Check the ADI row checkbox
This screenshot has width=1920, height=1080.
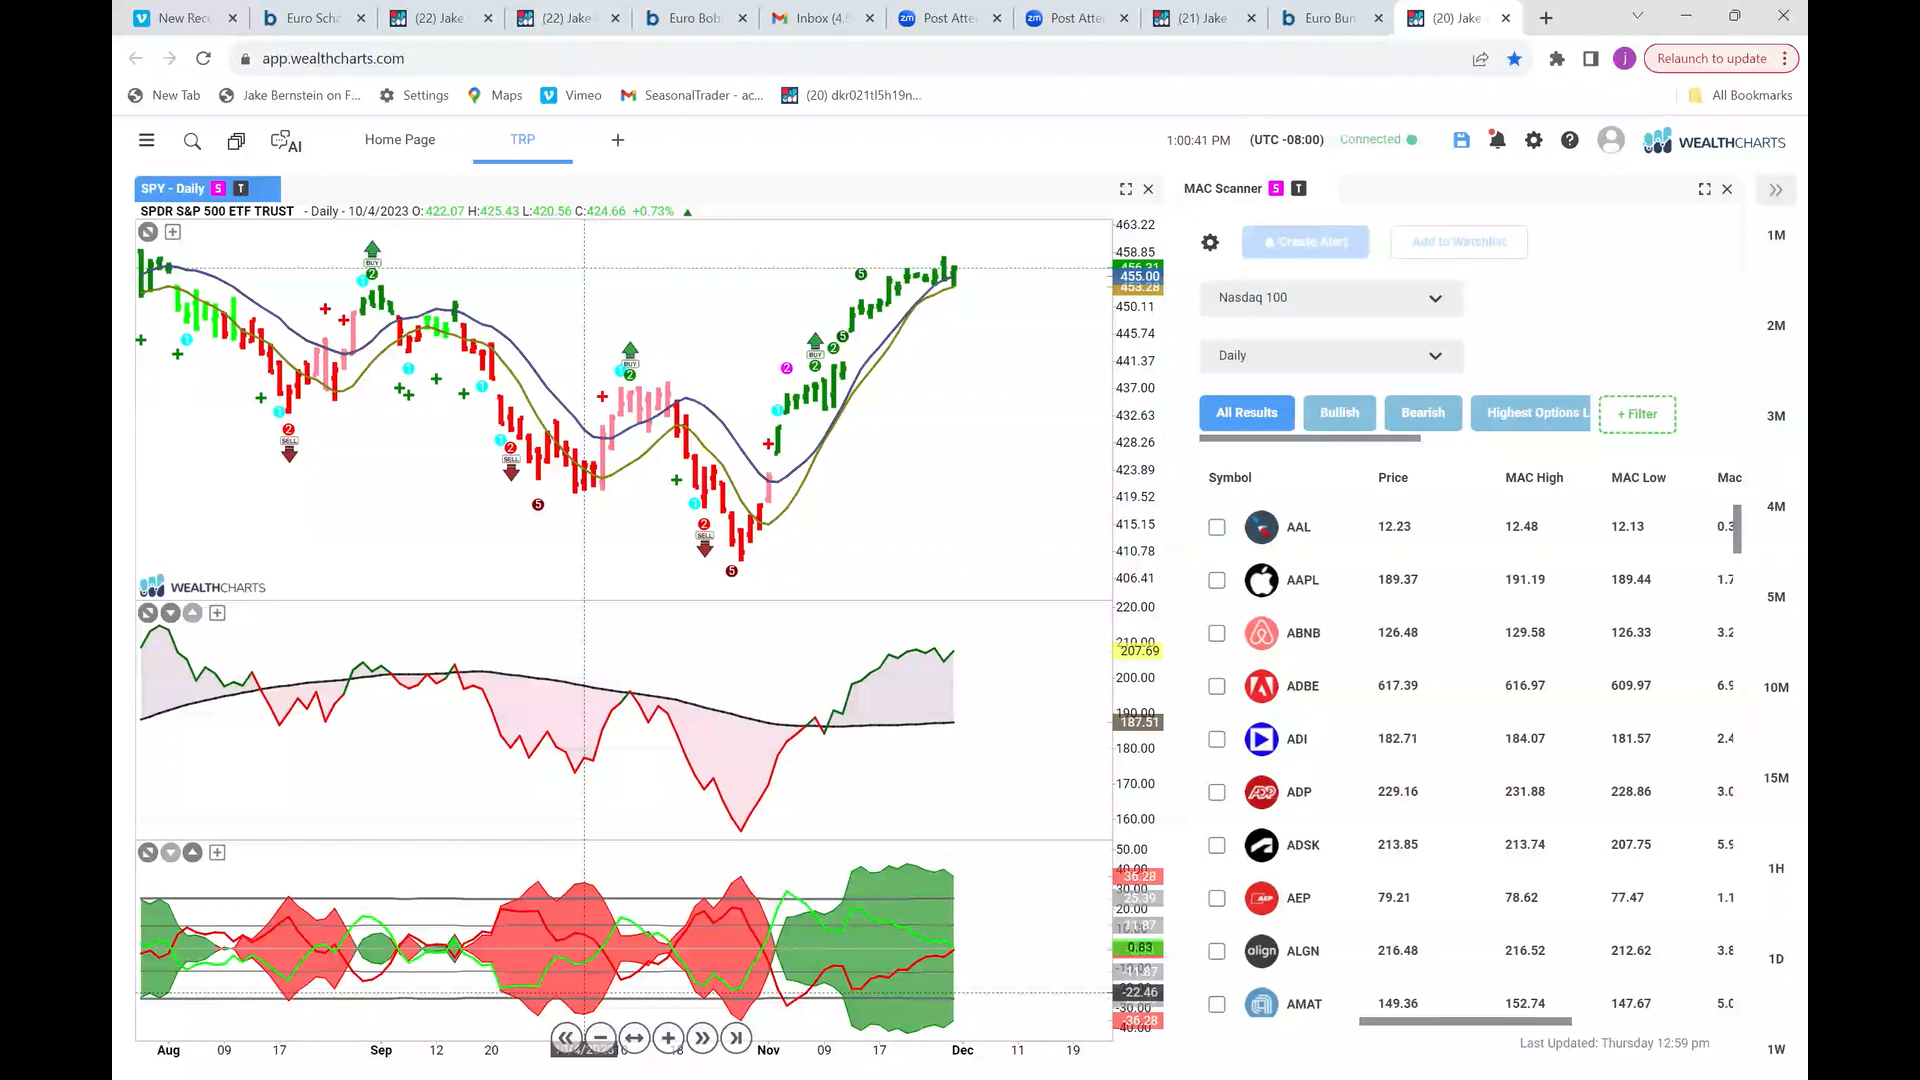(1216, 739)
